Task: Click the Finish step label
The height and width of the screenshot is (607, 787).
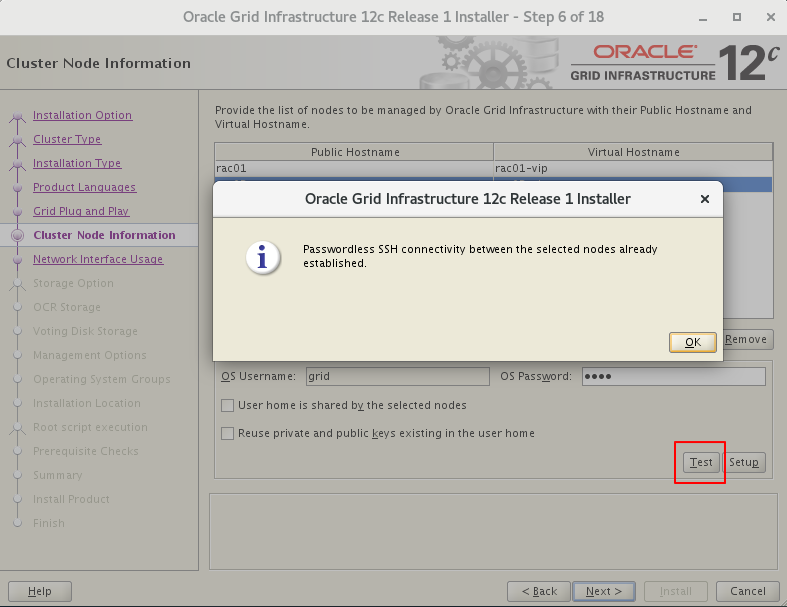Action: [x=49, y=523]
